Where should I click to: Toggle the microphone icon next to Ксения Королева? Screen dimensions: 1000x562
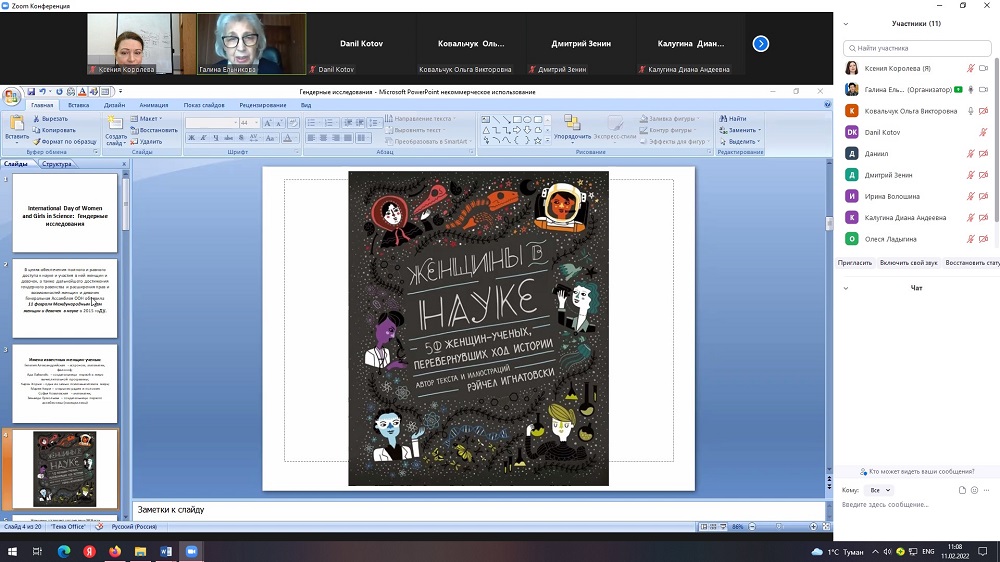tap(970, 68)
